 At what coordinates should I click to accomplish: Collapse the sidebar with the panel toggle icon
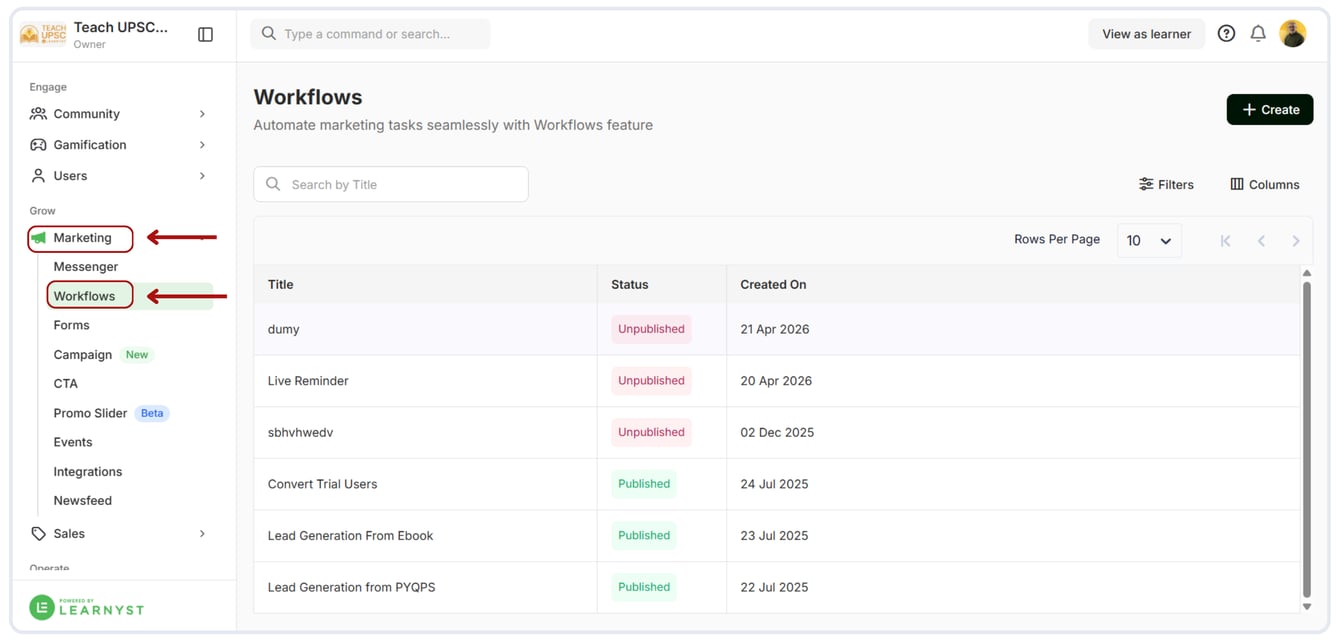(206, 35)
